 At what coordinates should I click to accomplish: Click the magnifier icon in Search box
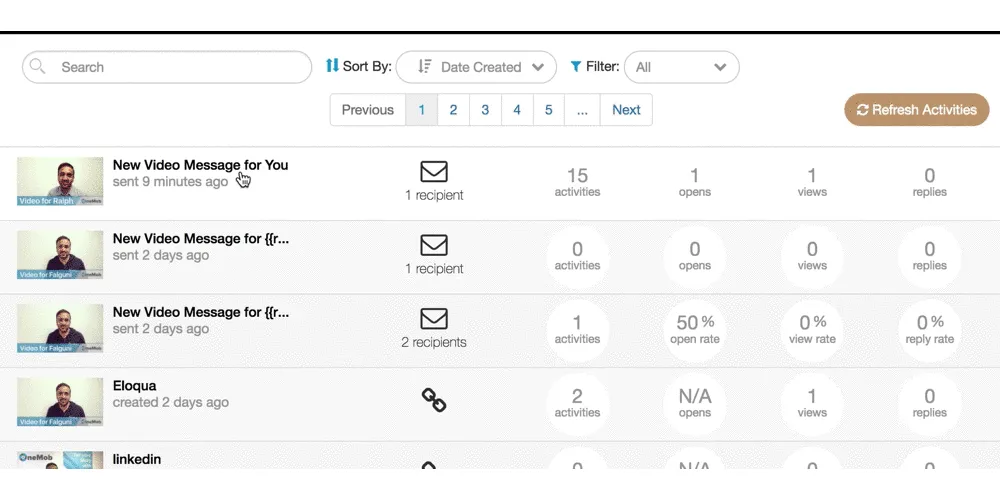38,66
